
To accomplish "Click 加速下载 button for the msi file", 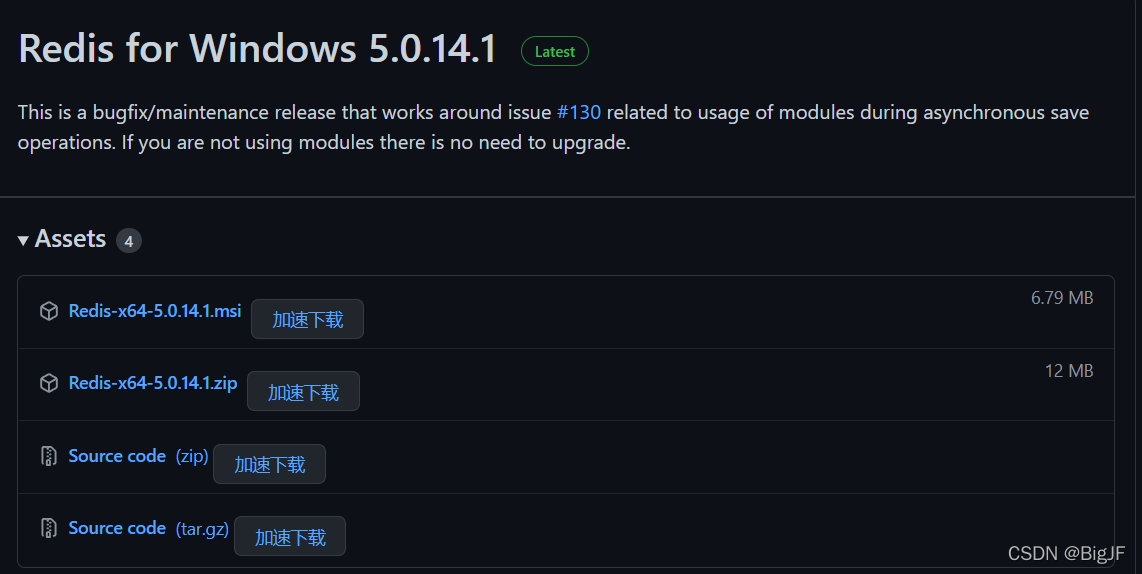I will click(307, 319).
